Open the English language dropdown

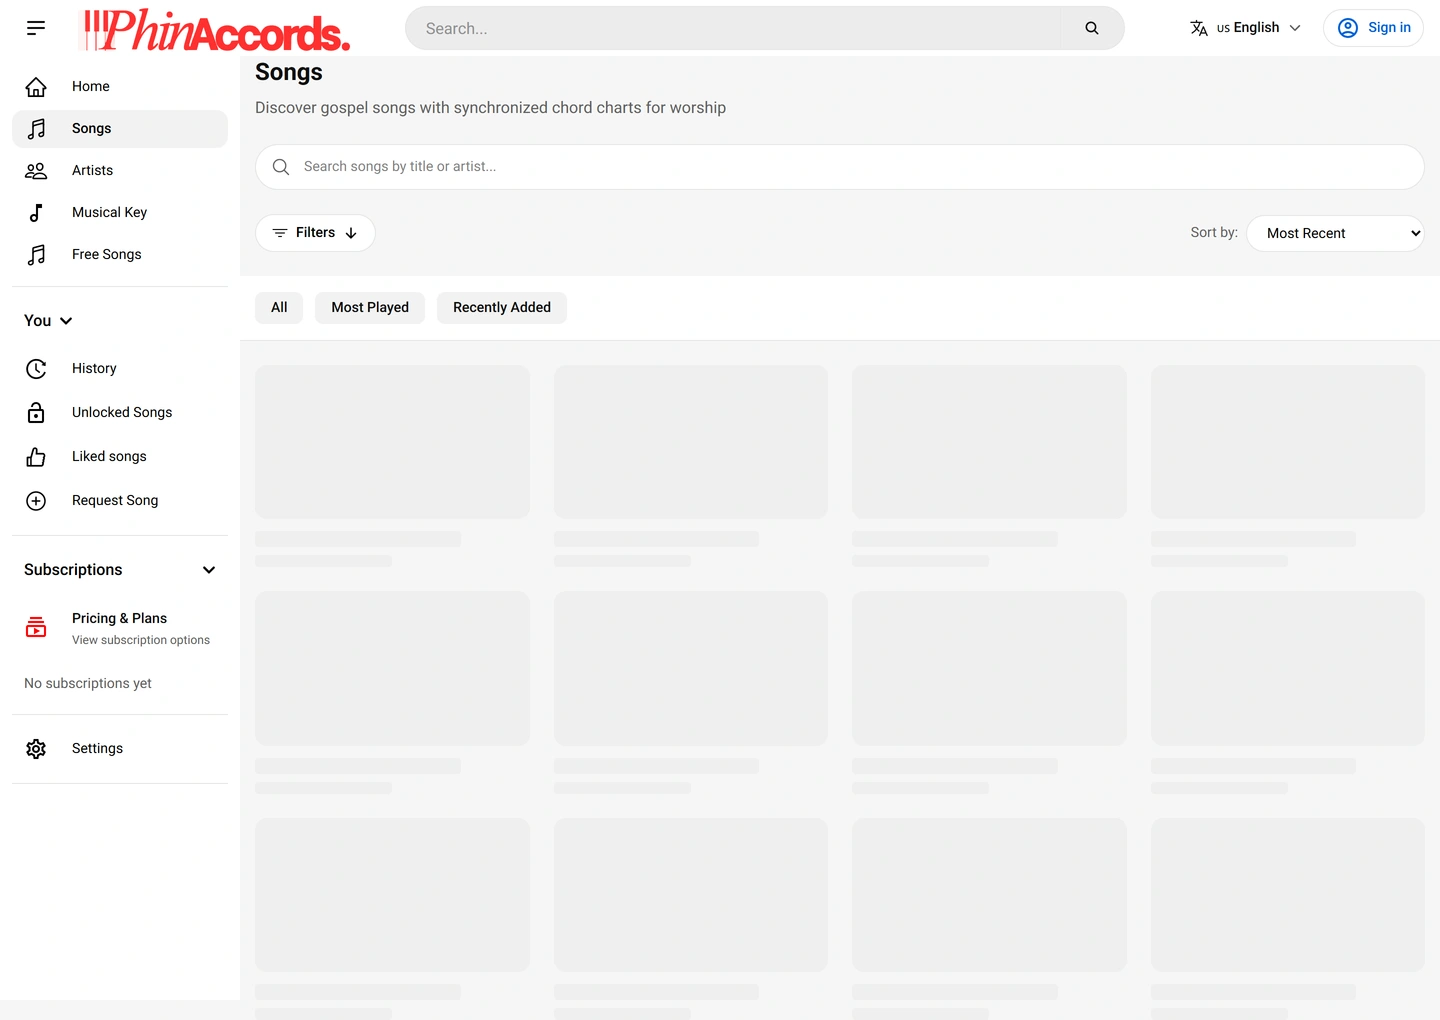click(1246, 28)
